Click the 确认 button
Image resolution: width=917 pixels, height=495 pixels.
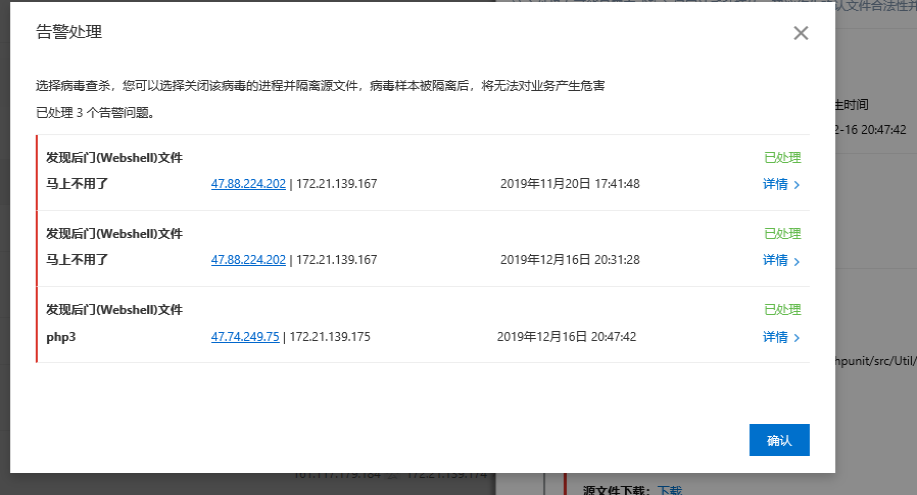point(779,440)
